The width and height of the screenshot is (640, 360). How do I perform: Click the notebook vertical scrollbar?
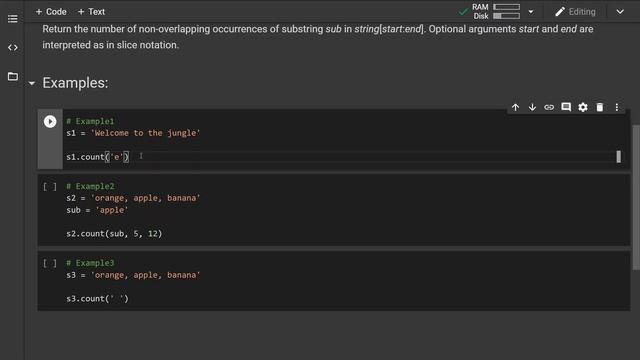point(636,198)
